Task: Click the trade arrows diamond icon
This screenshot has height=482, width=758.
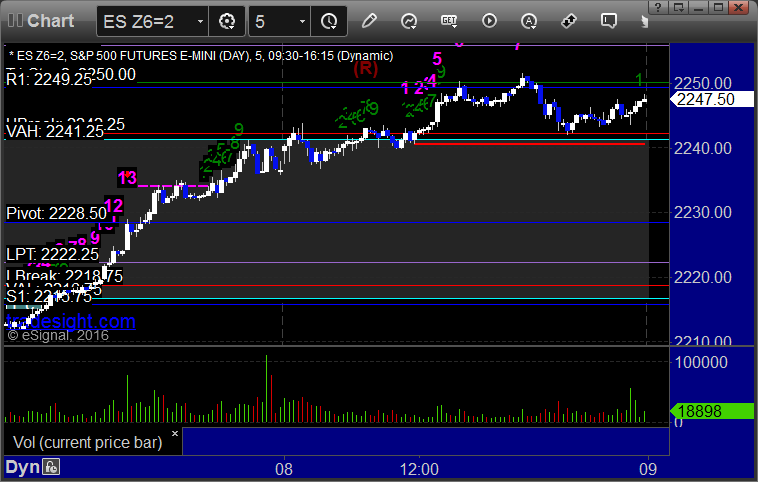Action: point(569,21)
